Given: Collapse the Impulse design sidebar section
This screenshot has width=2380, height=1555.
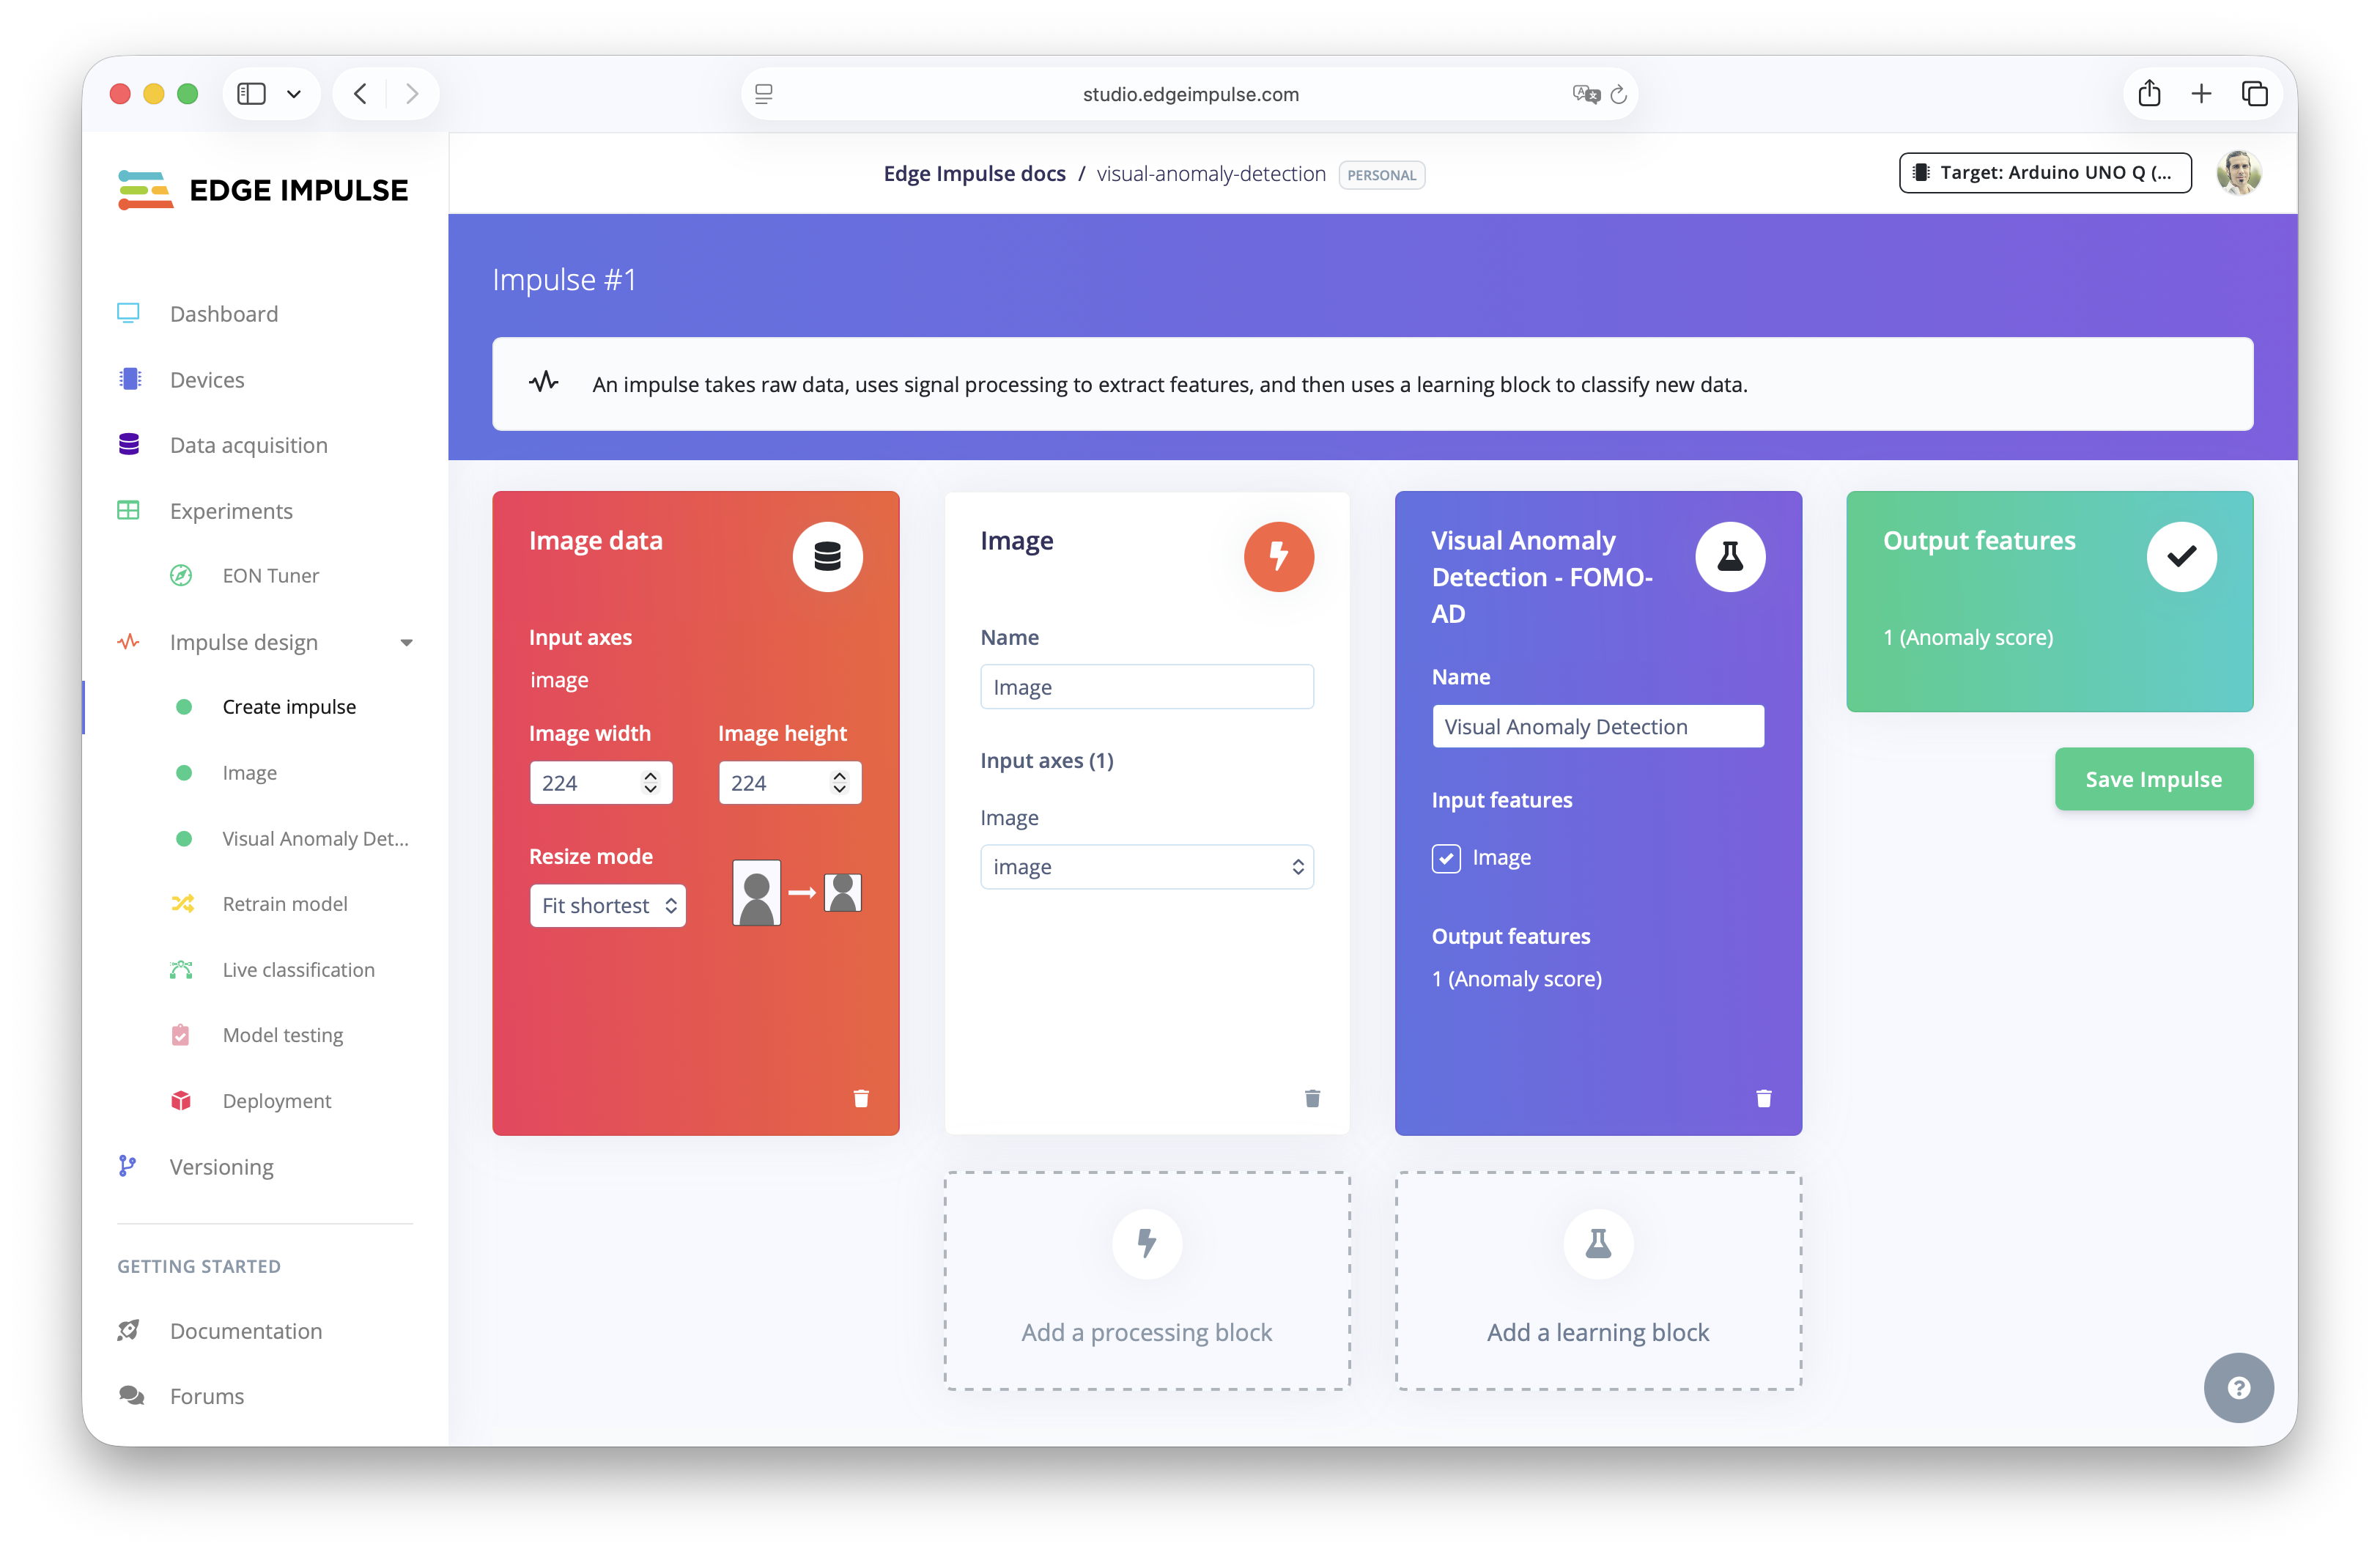Looking at the screenshot, I should tap(406, 642).
